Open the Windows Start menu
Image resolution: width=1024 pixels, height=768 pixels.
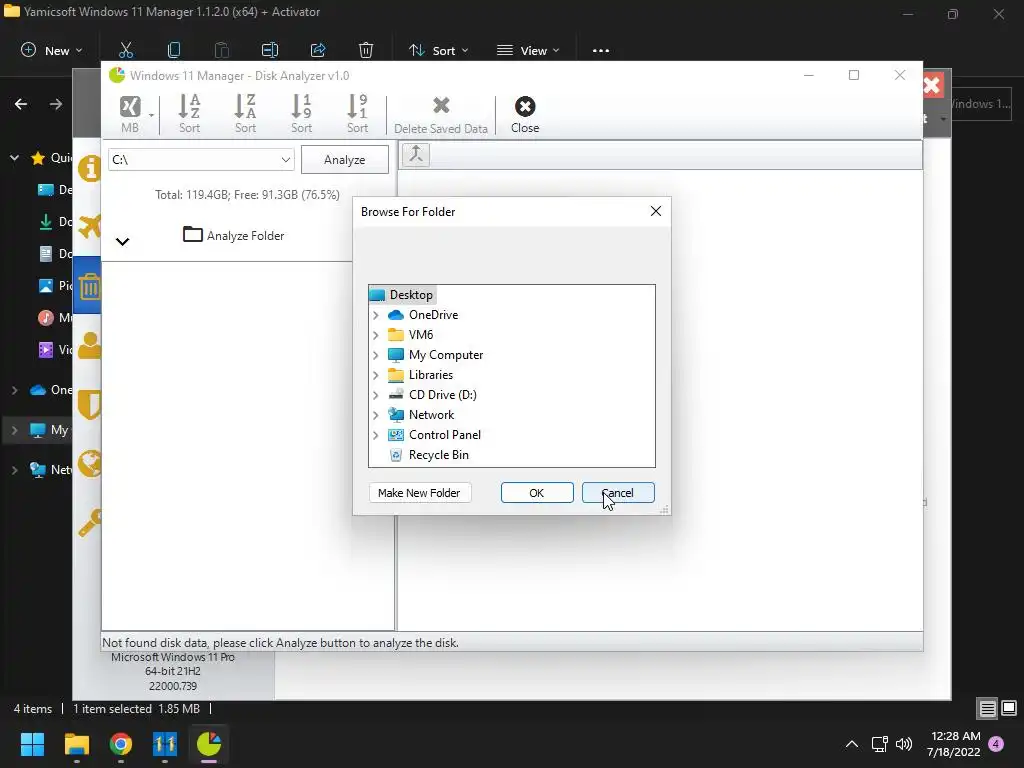pos(32,744)
